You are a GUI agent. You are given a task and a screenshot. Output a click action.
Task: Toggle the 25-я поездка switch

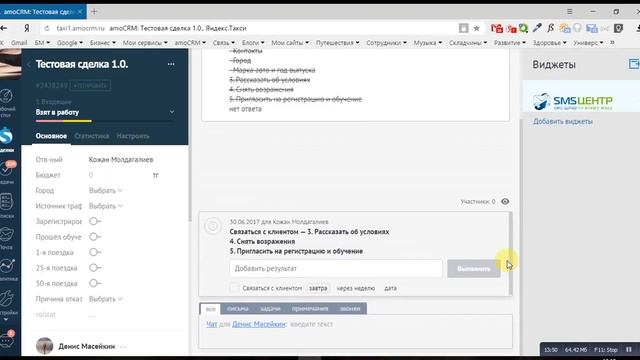[x=95, y=268]
